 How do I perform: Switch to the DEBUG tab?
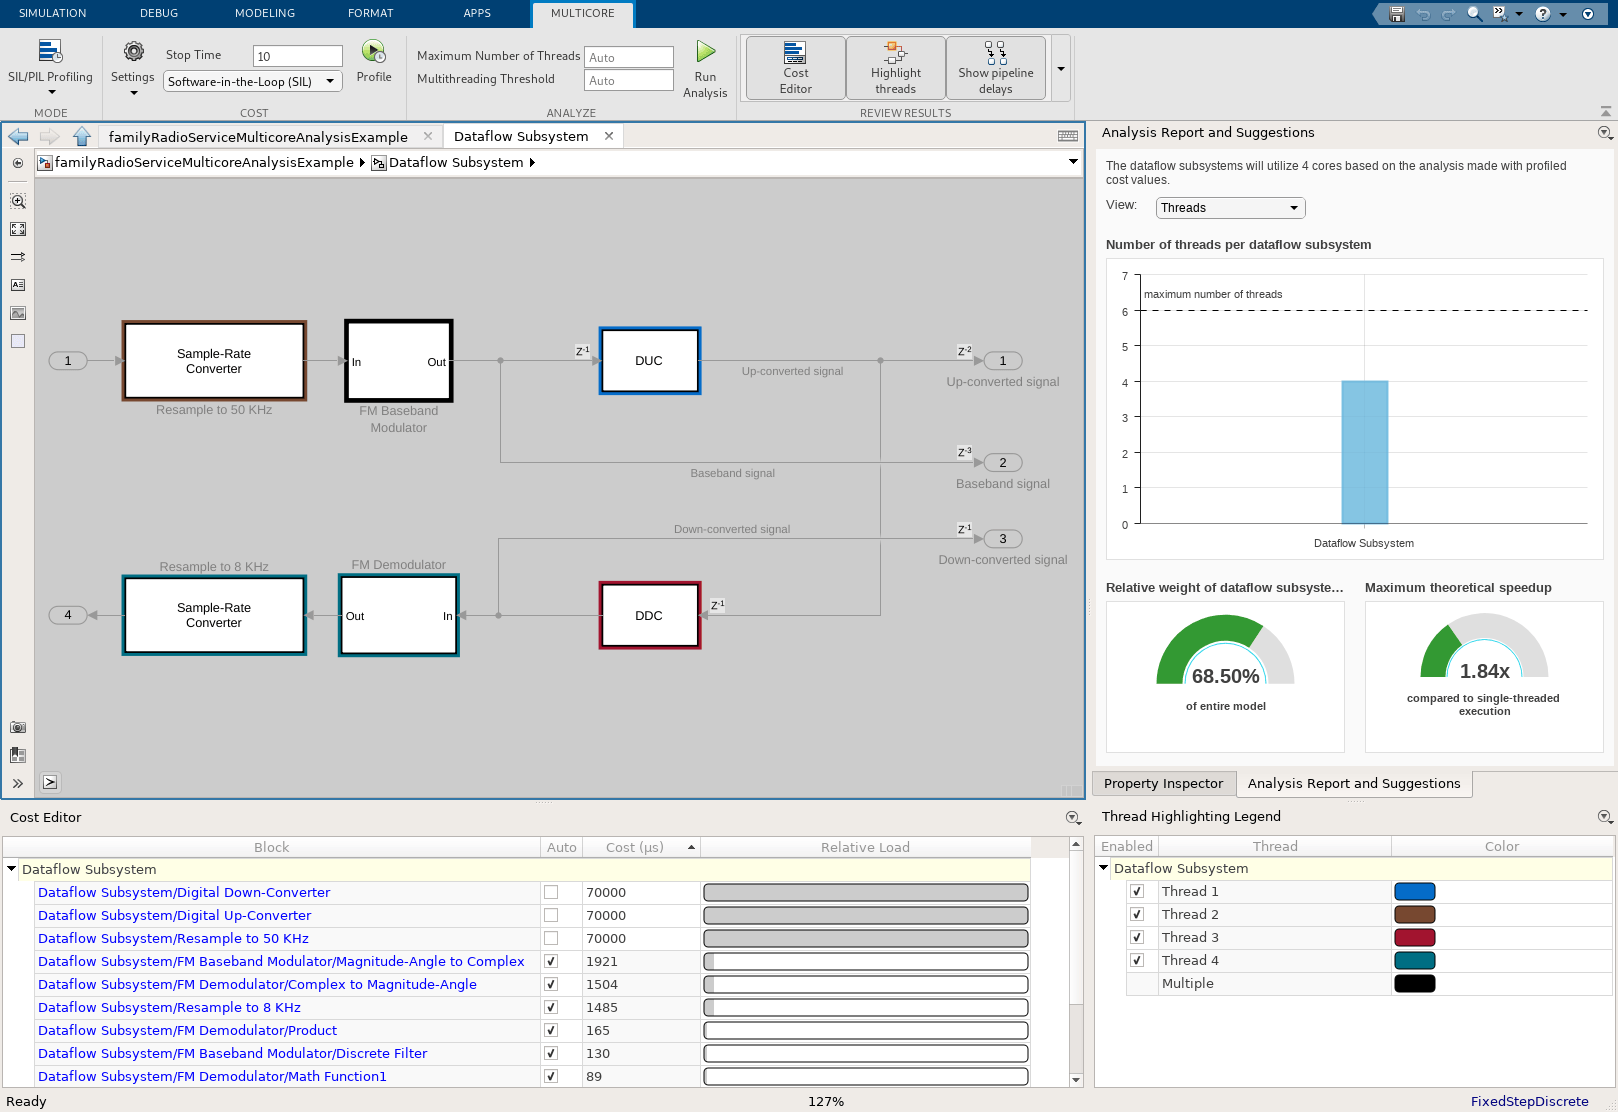tap(159, 13)
